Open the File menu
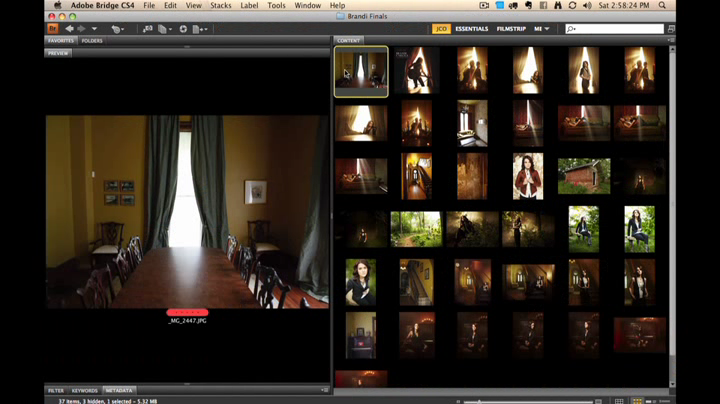The width and height of the screenshot is (720, 404). click(x=149, y=6)
